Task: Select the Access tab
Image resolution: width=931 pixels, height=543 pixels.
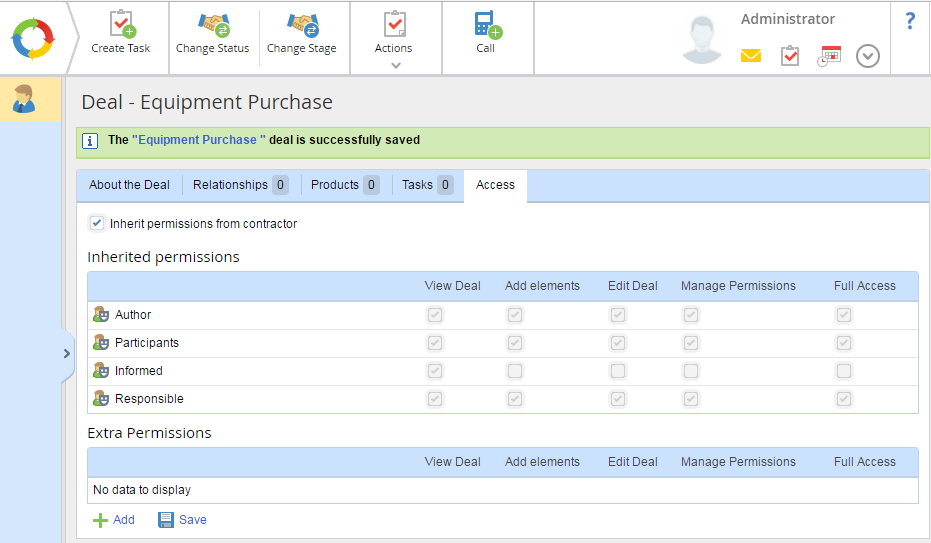Action: [495, 185]
